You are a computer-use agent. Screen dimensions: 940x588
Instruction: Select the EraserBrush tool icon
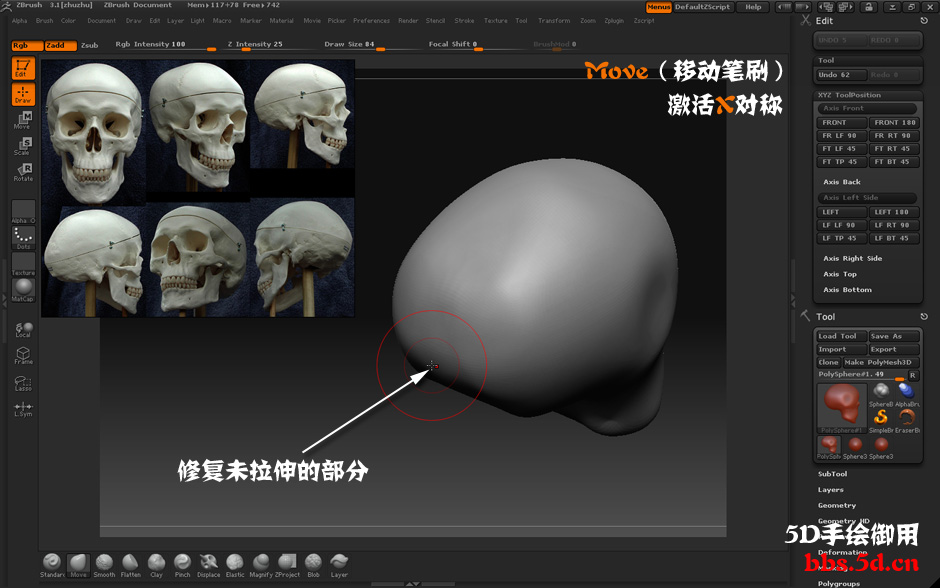pos(907,420)
